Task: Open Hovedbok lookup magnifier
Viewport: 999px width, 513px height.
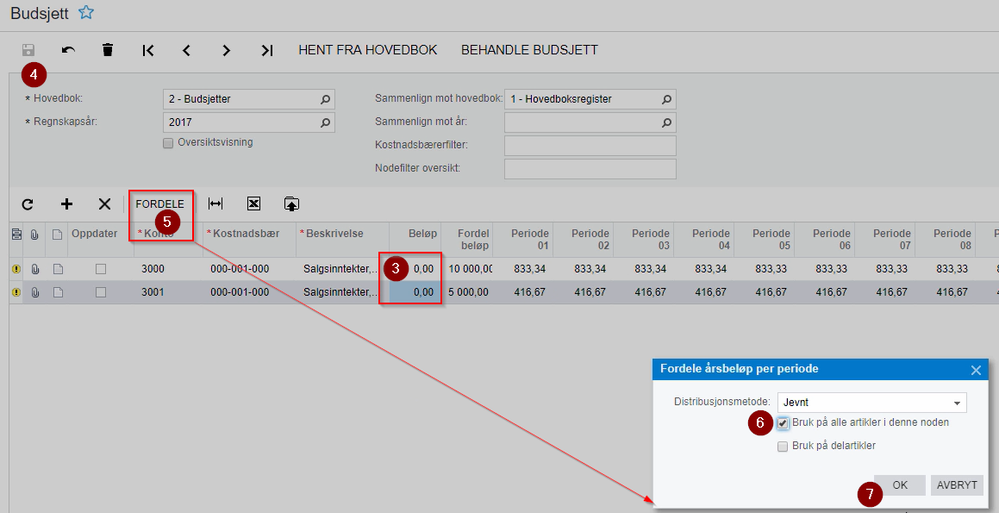Action: point(325,99)
